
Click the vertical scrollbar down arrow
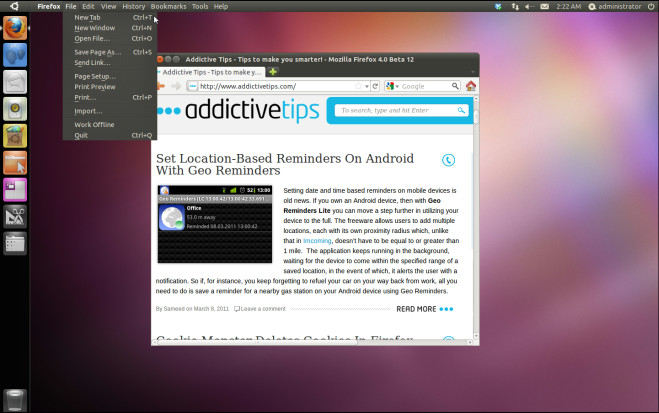[x=476, y=336]
